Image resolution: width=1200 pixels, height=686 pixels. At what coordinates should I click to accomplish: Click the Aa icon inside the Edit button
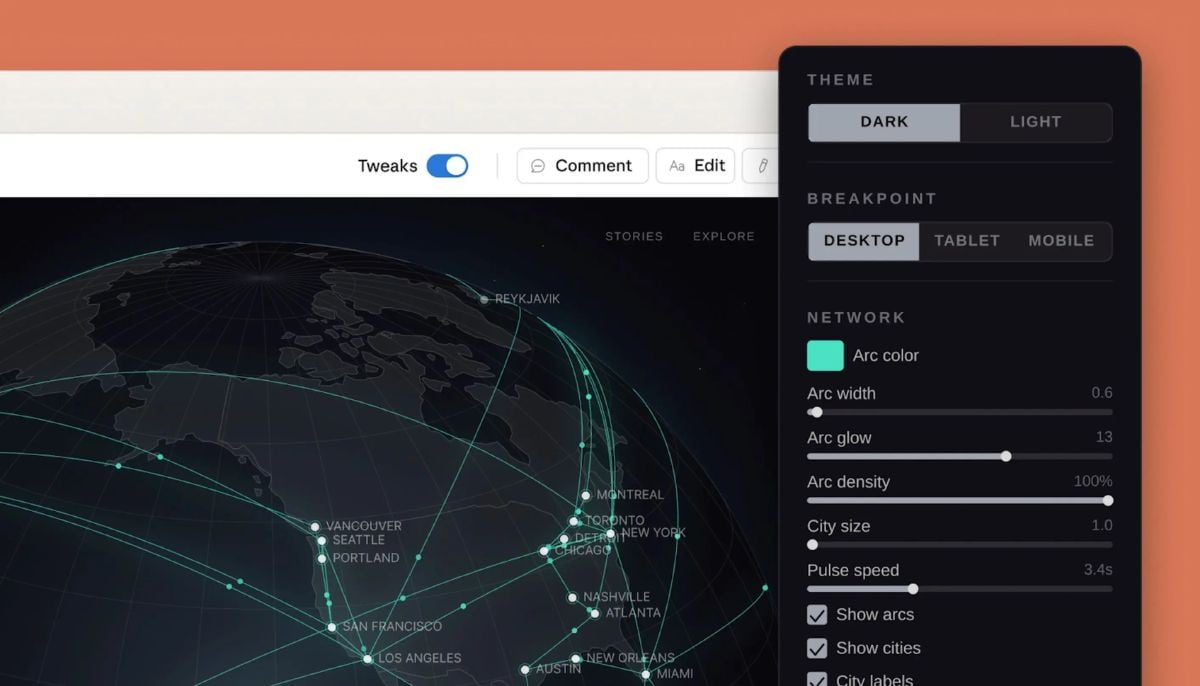[x=677, y=165]
